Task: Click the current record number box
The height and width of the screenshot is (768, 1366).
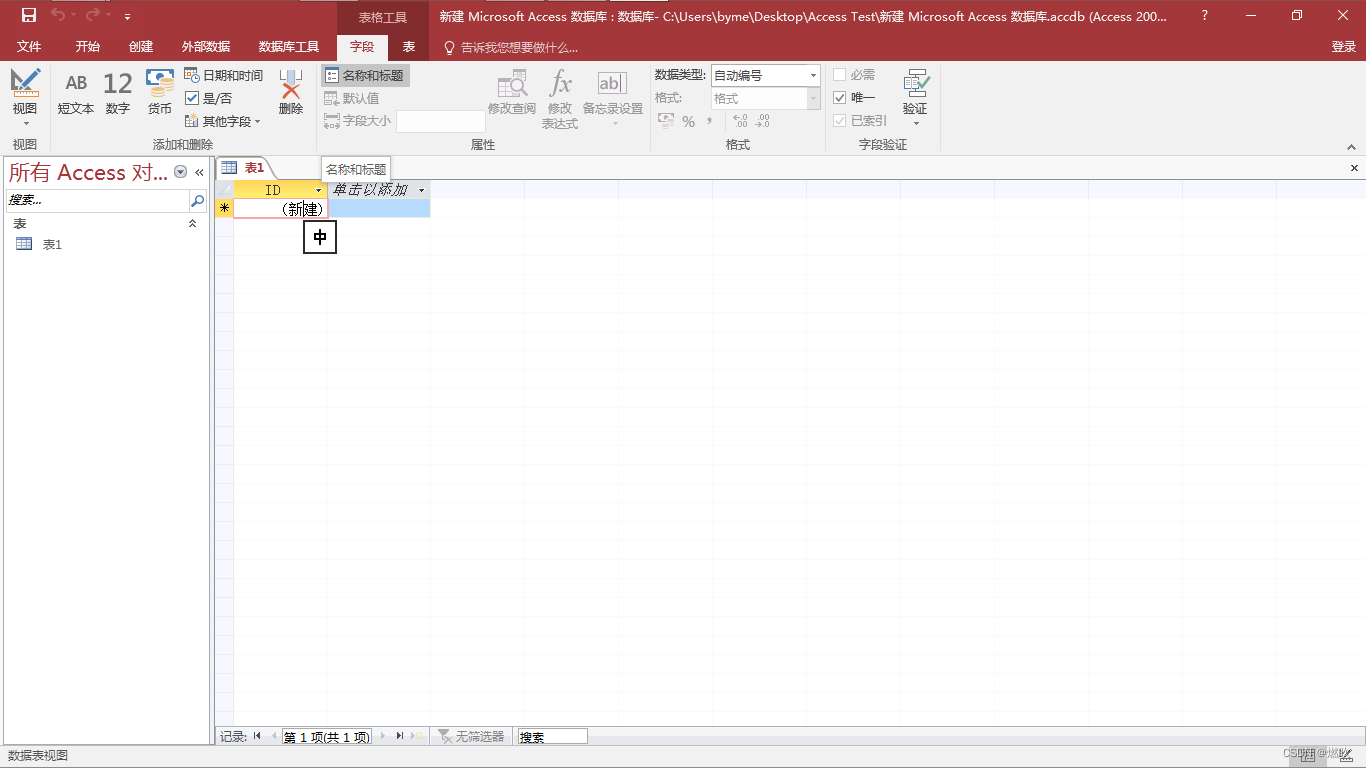Action: (326, 736)
